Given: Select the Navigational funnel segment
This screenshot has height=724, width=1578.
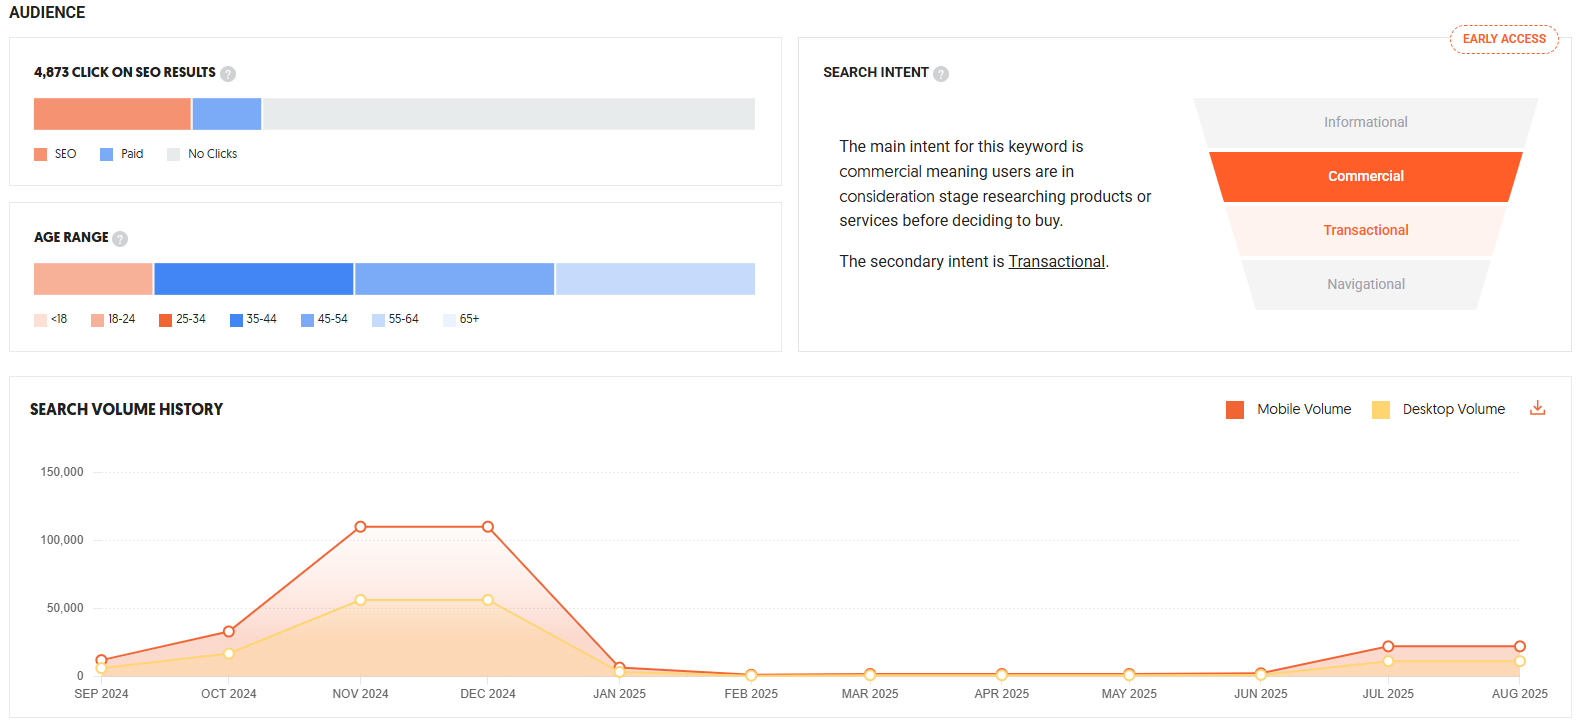Looking at the screenshot, I should [1365, 284].
